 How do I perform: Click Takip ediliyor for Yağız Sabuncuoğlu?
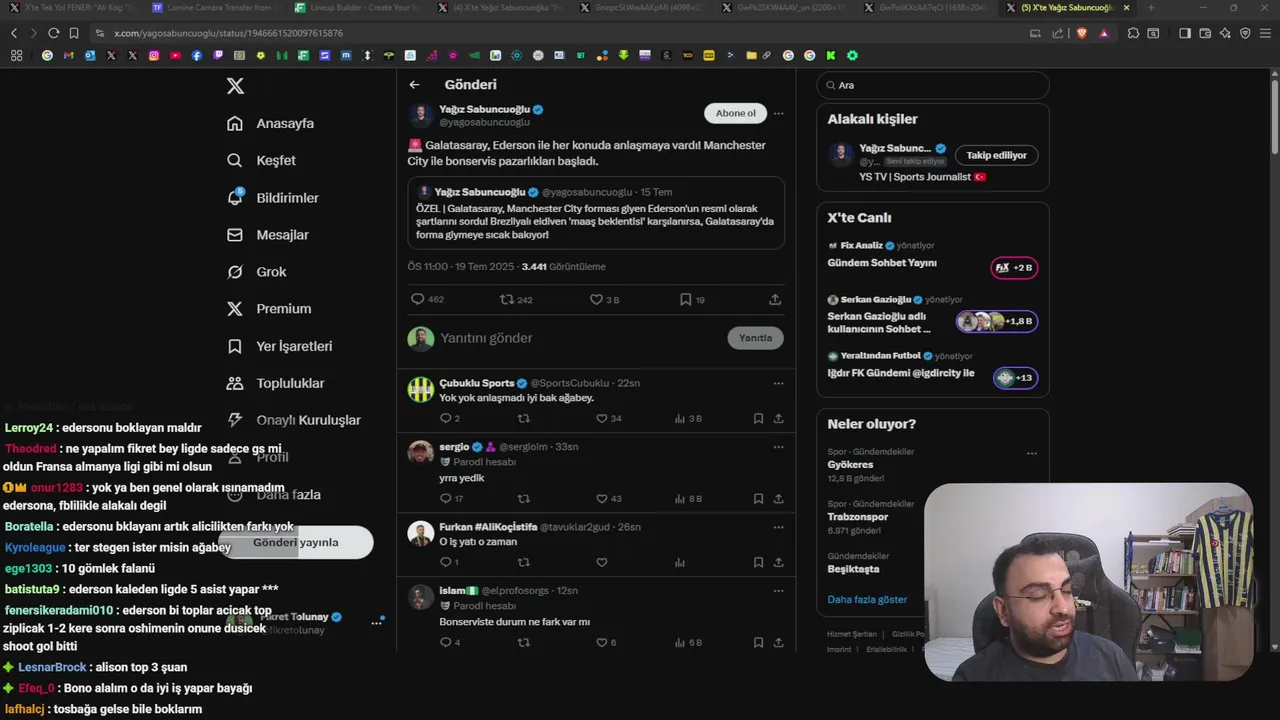[996, 155]
